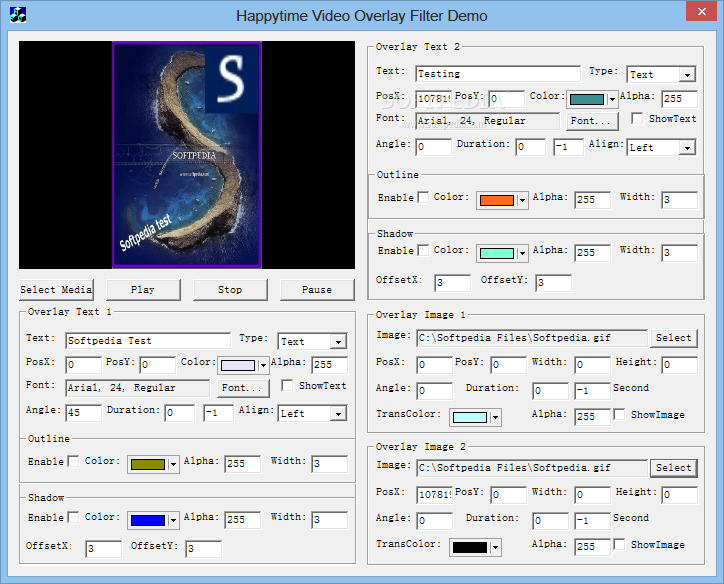Image resolution: width=724 pixels, height=584 pixels.
Task: Stop the video playback
Action: [x=230, y=290]
